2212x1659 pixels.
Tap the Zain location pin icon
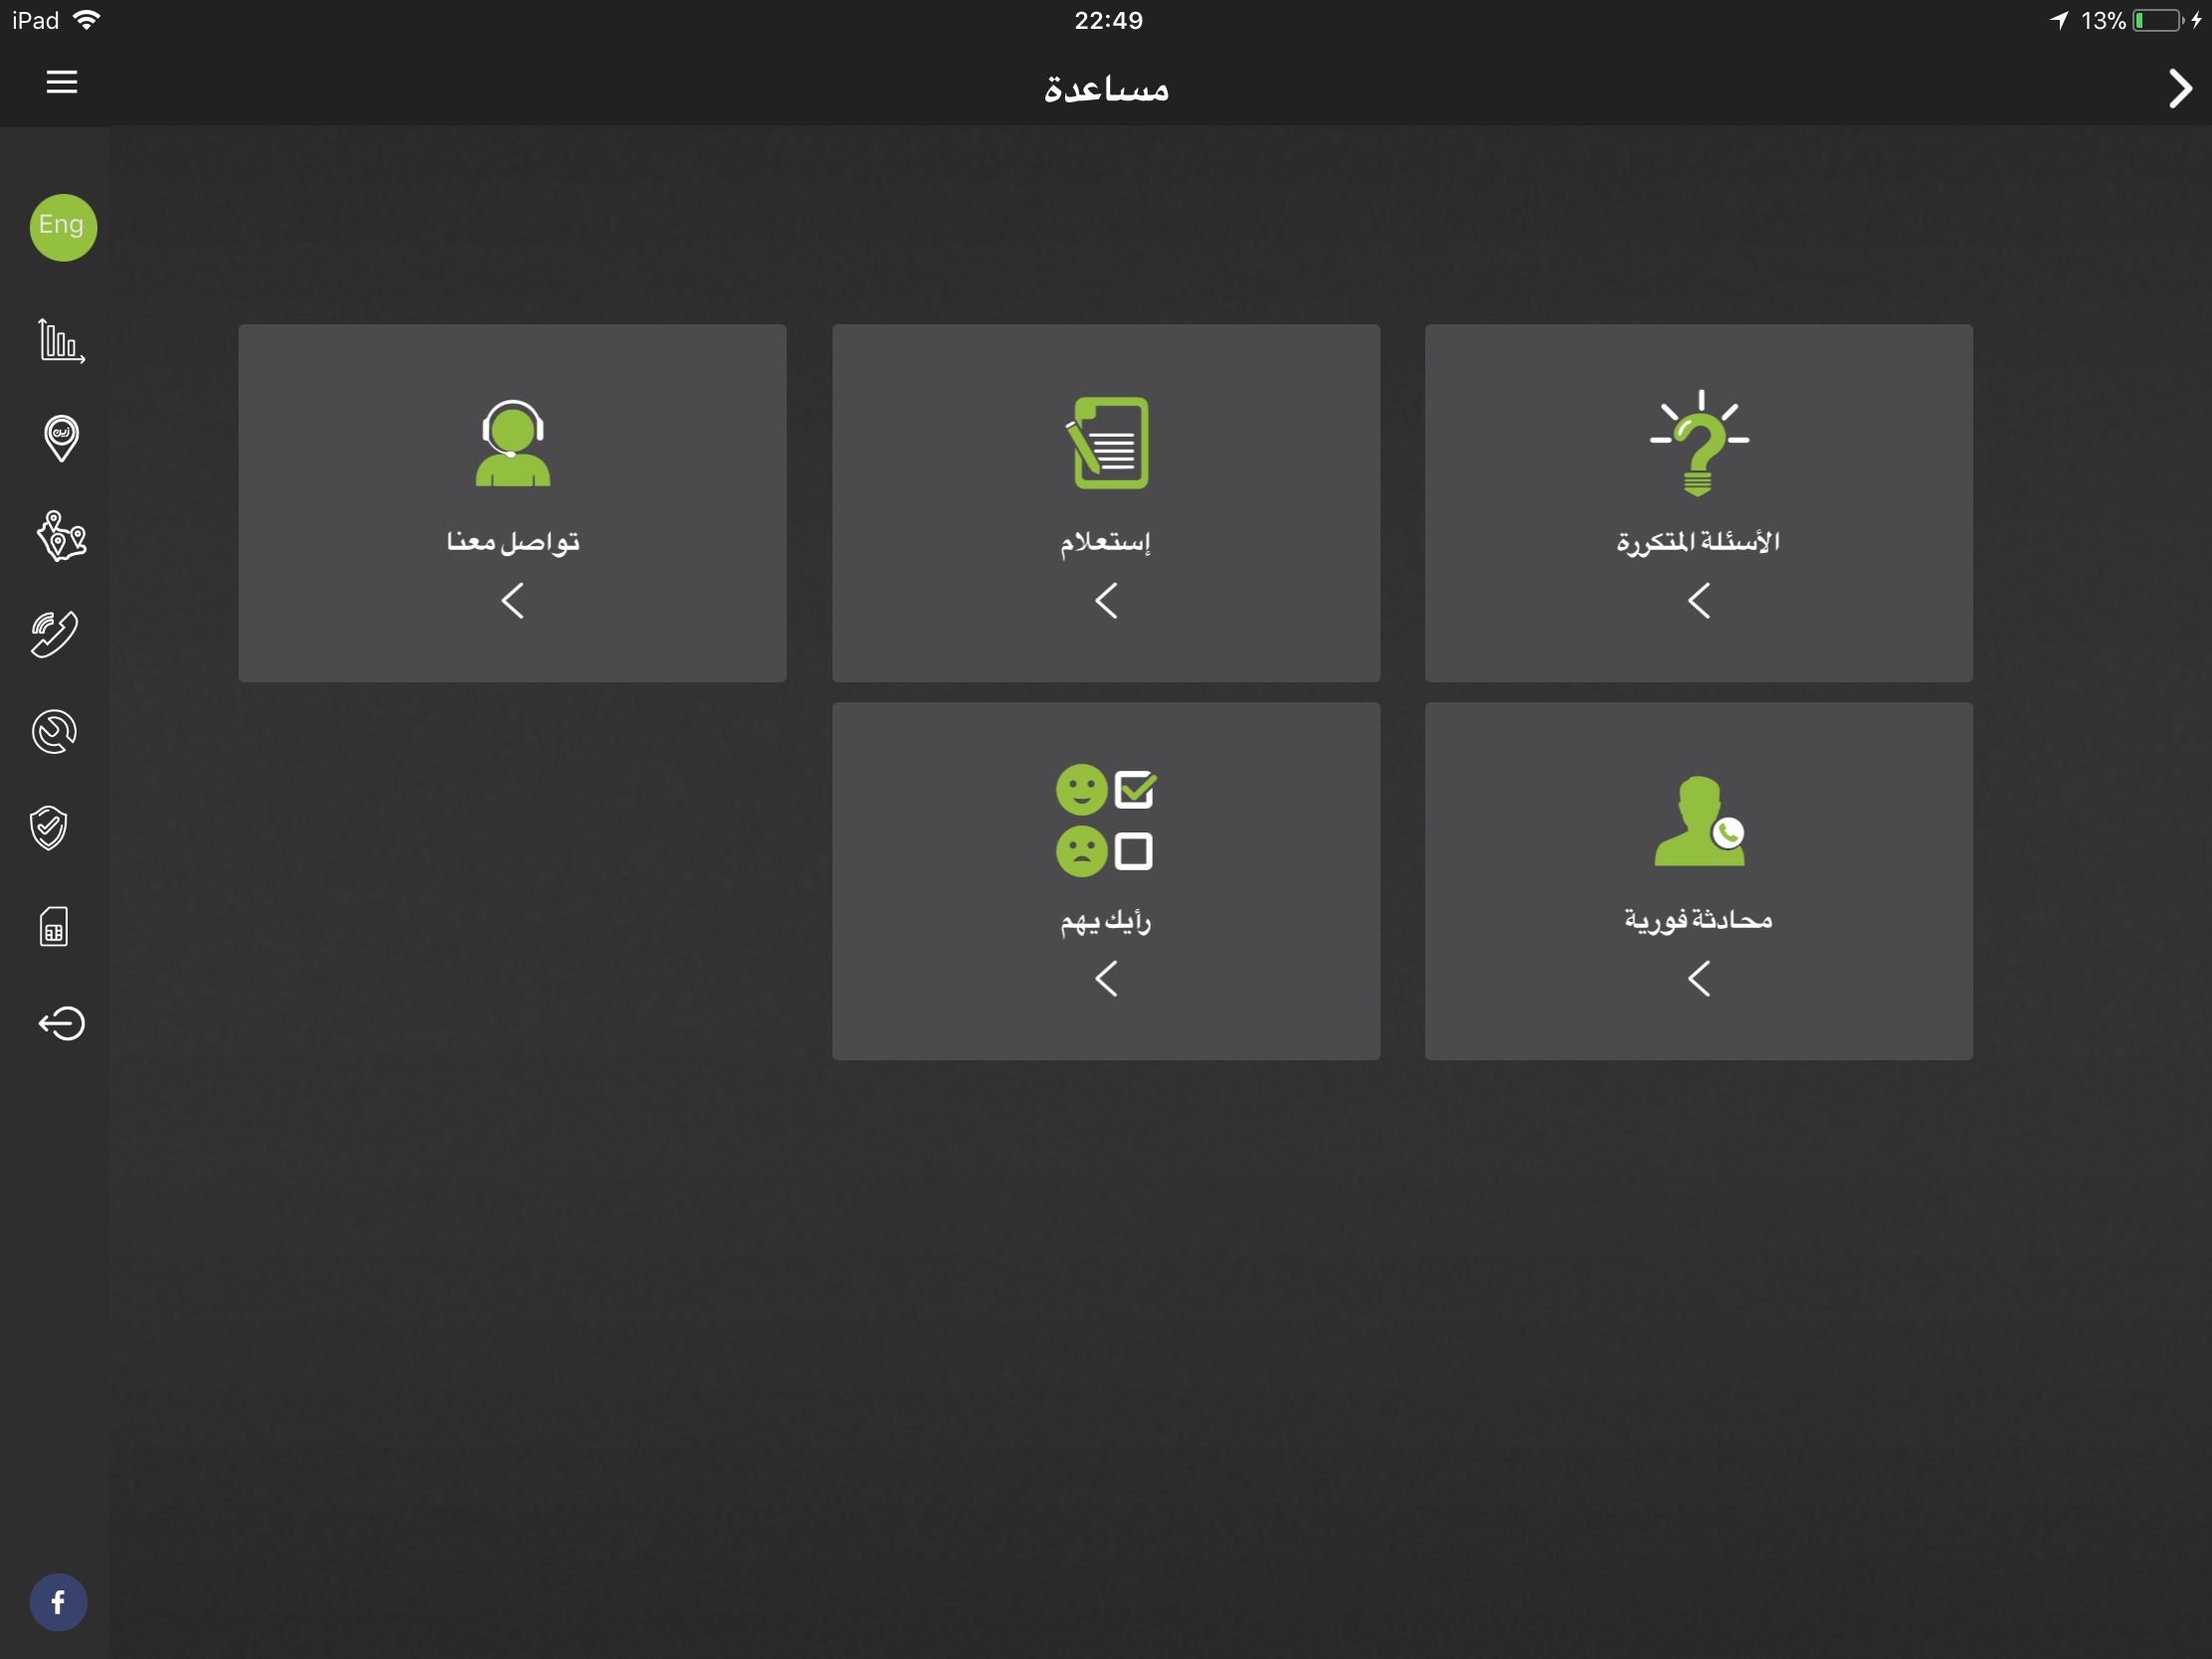click(x=61, y=438)
